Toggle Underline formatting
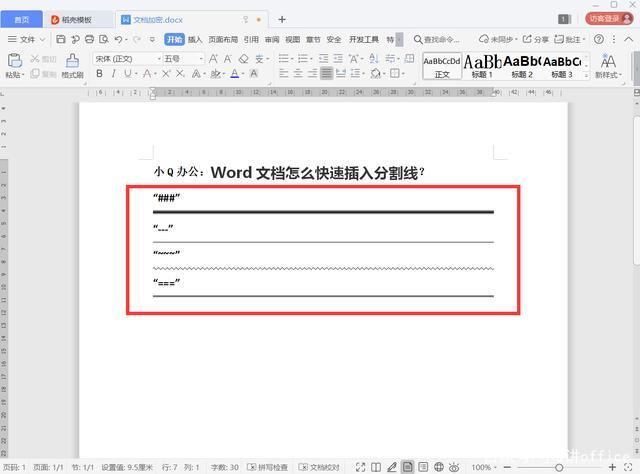 point(128,73)
